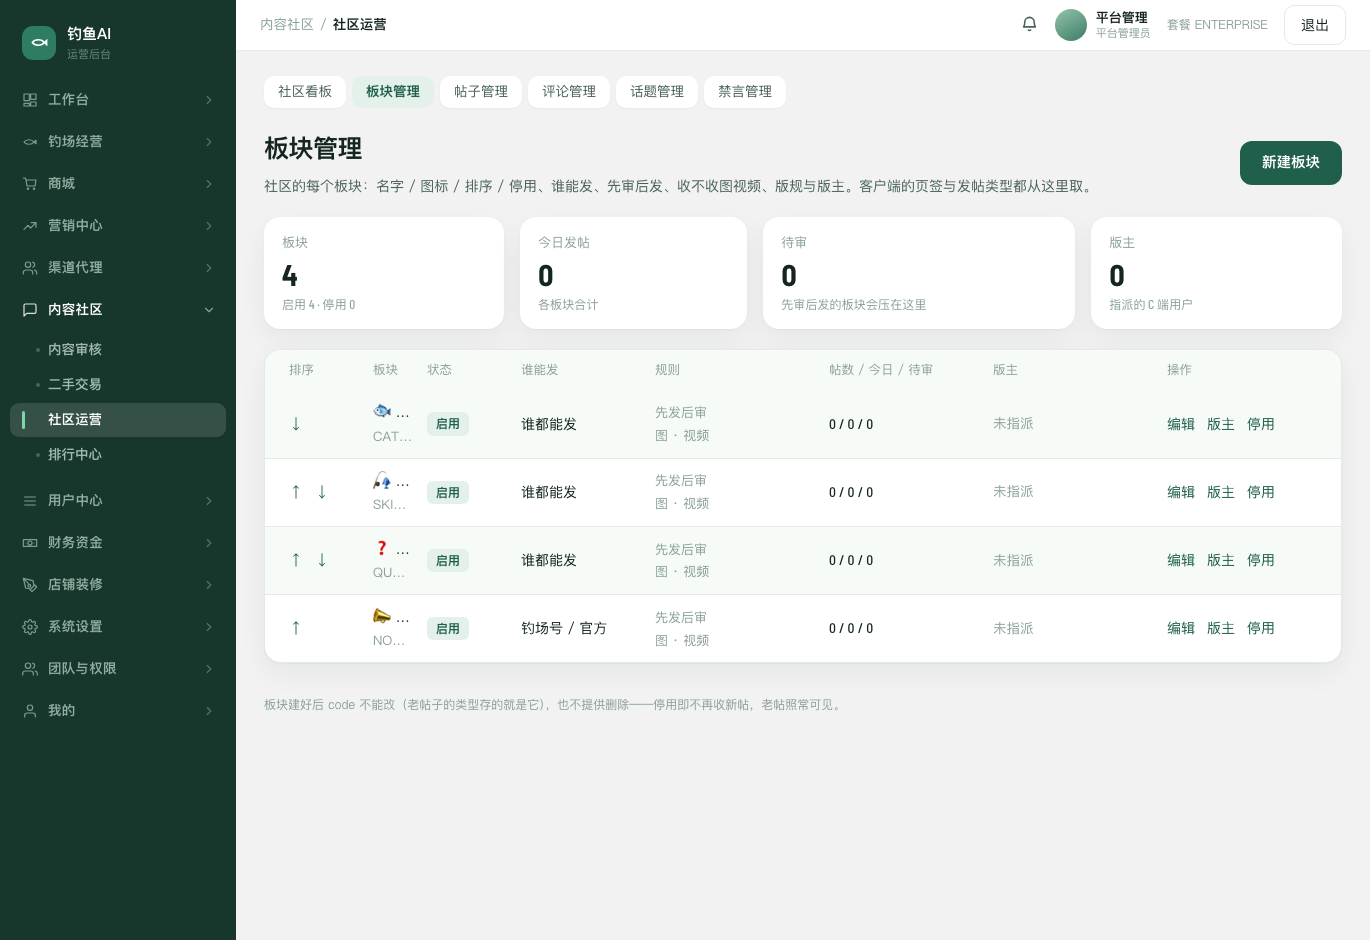Screen dimensions: 1370x940
Task: Switch to the 社区看板 tab
Action: coord(305,92)
